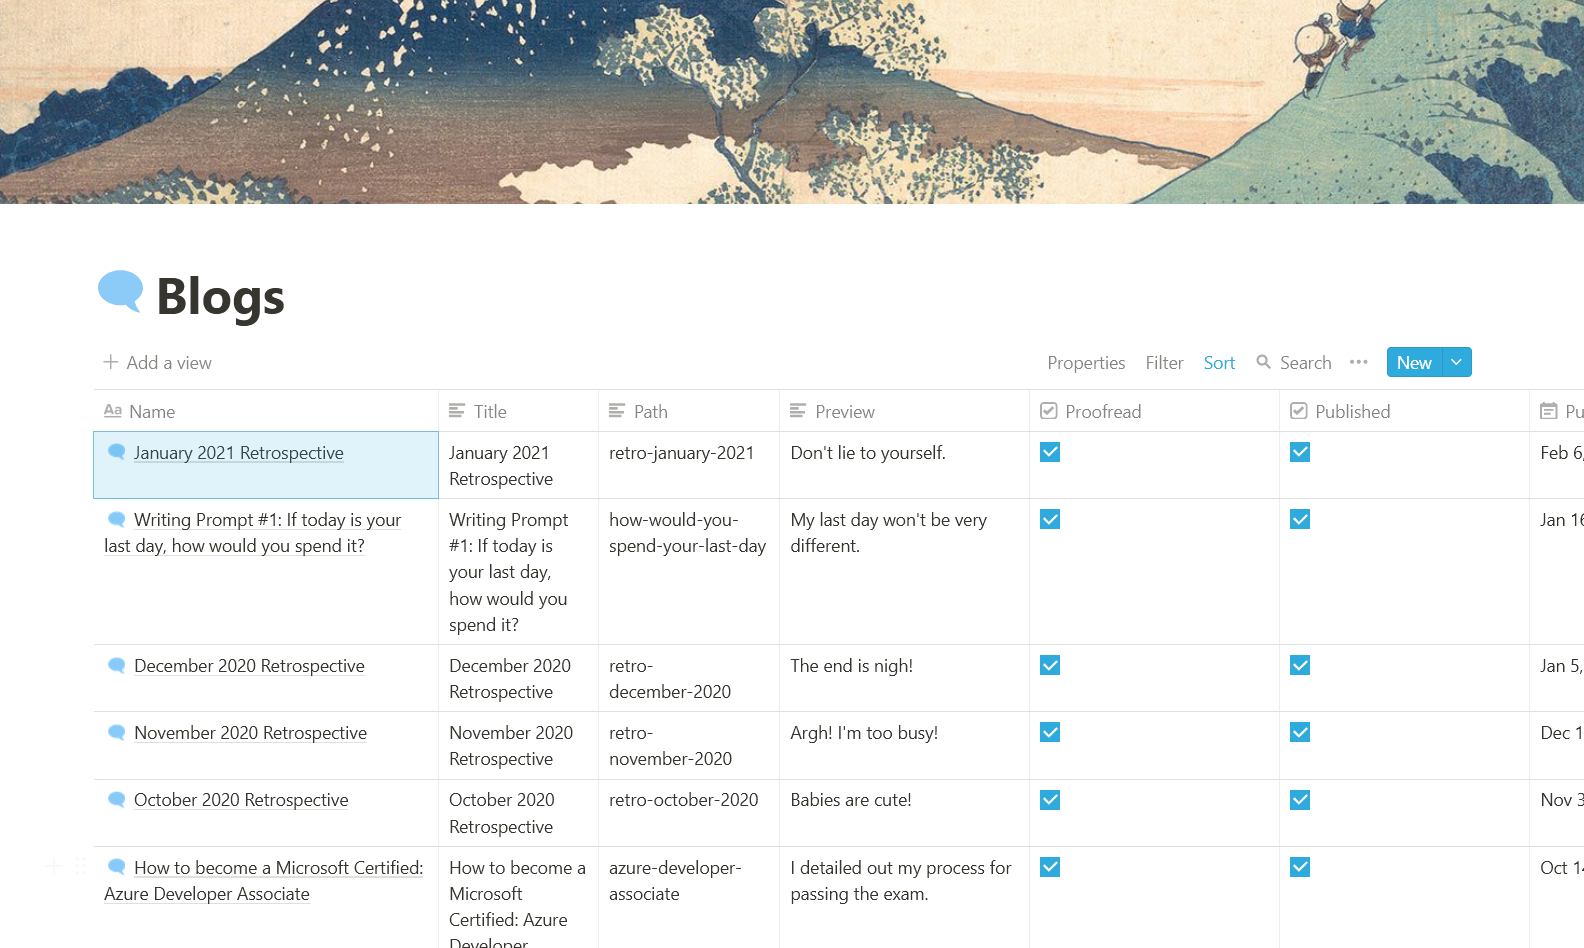Uncheck Published for December 2020 Retrospective
The width and height of the screenshot is (1584, 948).
(x=1300, y=665)
